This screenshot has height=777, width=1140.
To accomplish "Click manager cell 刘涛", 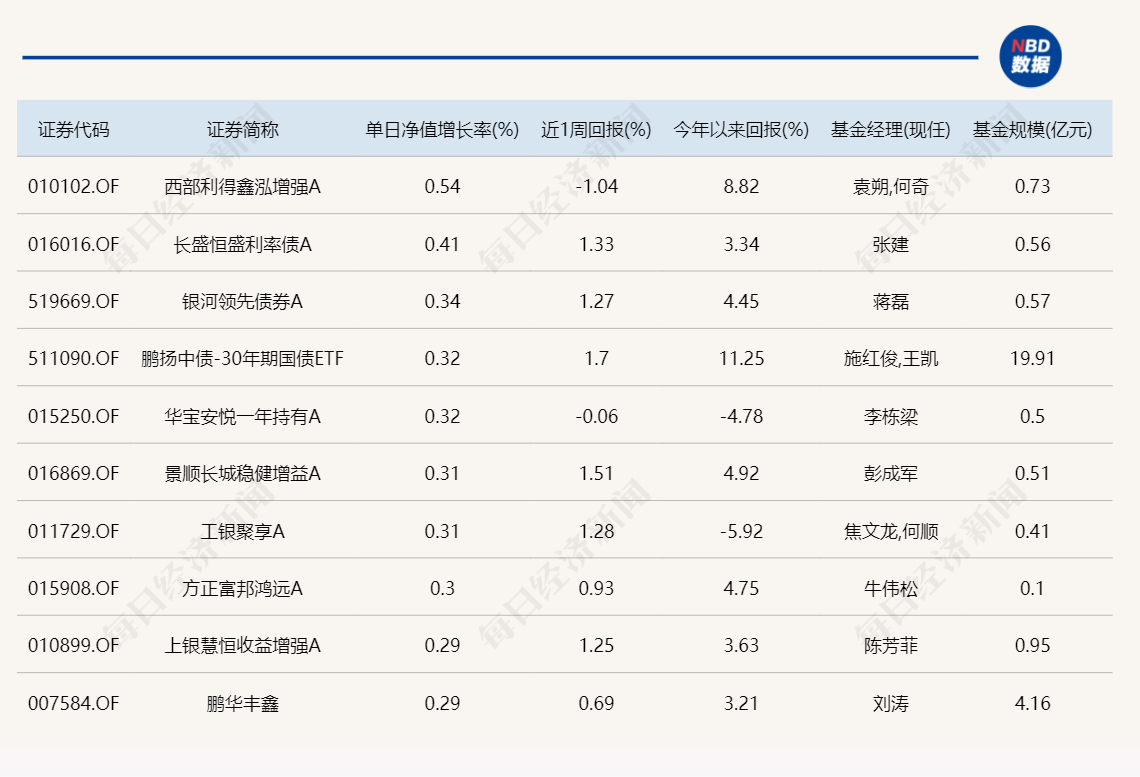I will tap(891, 704).
